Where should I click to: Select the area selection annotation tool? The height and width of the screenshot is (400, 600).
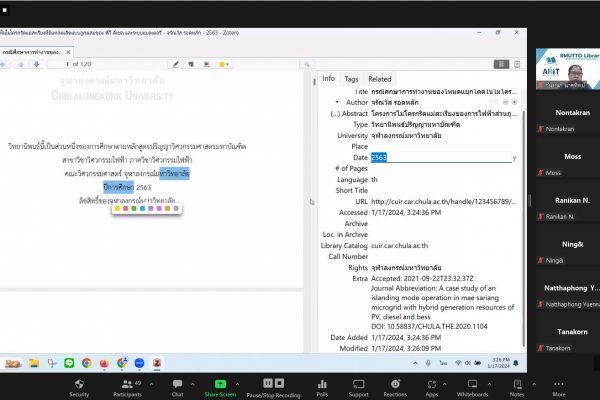(206, 64)
